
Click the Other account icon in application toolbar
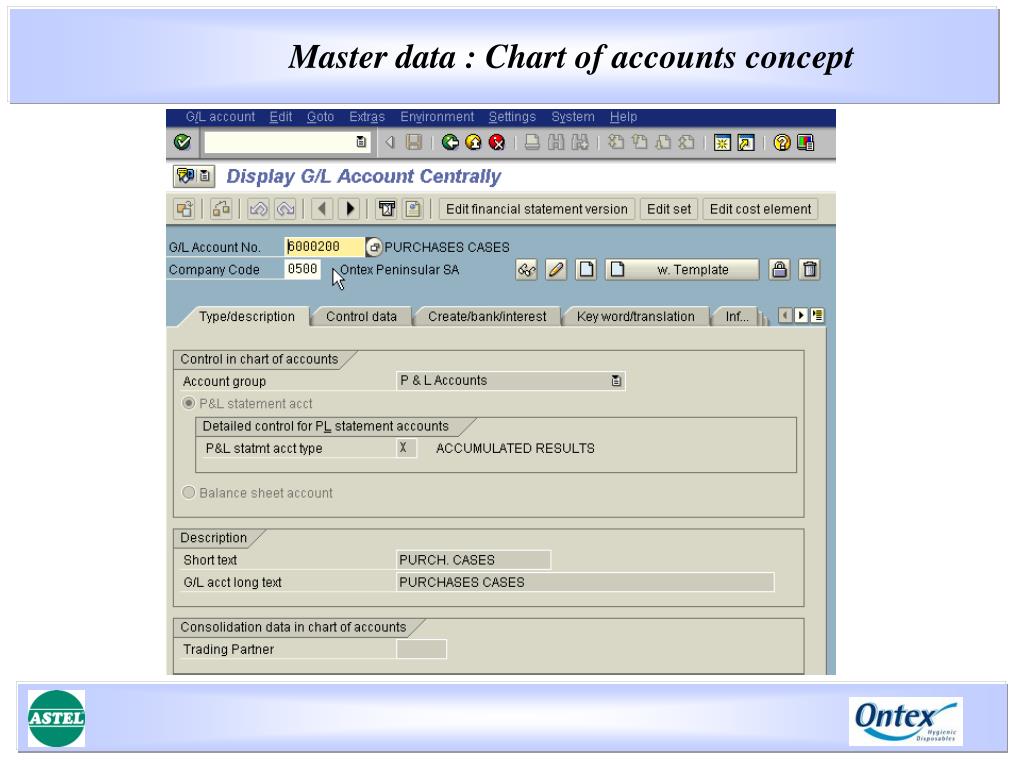point(184,209)
